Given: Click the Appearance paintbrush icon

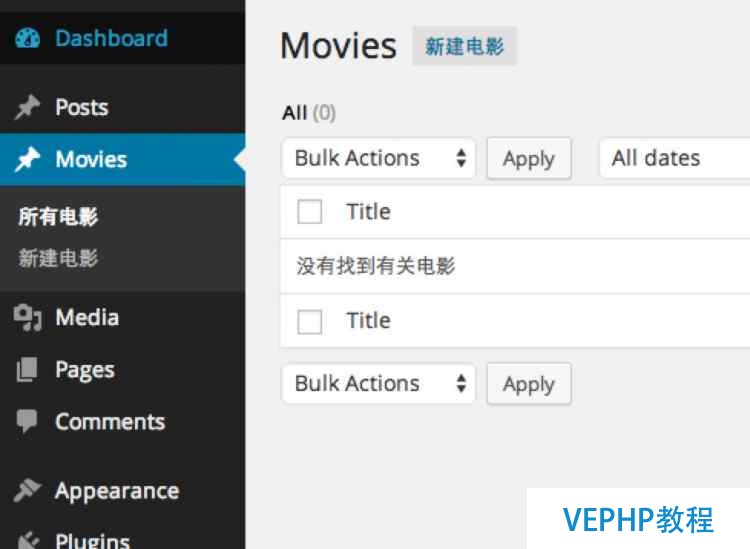Looking at the screenshot, I should tap(27, 491).
